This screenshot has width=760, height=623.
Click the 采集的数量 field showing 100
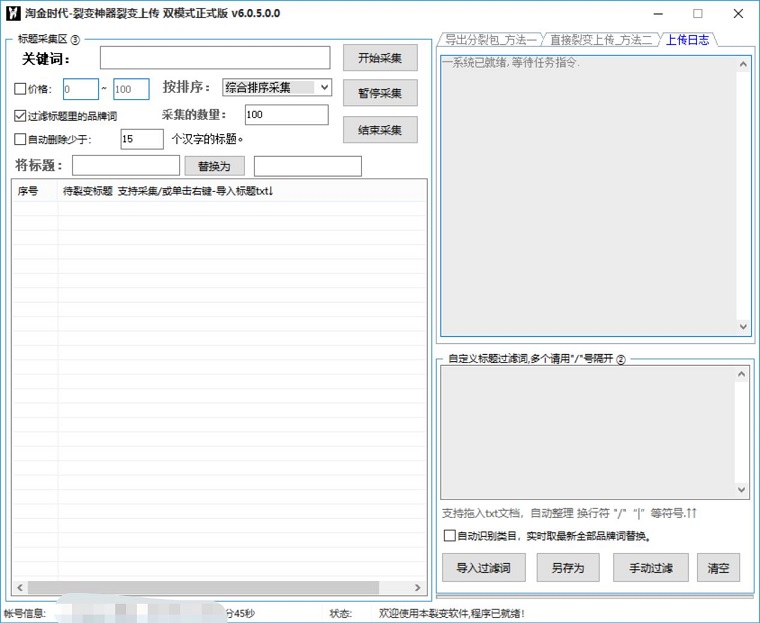pos(286,114)
